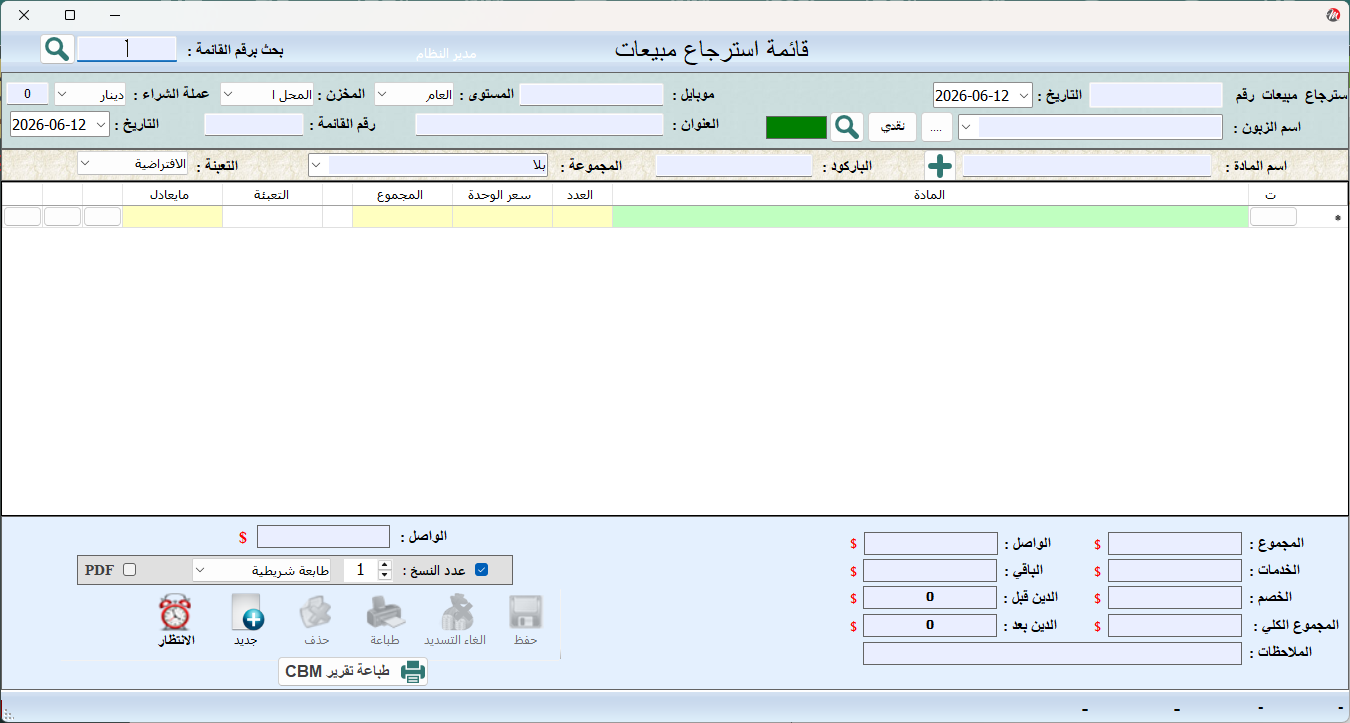
Task: Click the Save (حفظ) floppy disk icon
Action: point(526,612)
